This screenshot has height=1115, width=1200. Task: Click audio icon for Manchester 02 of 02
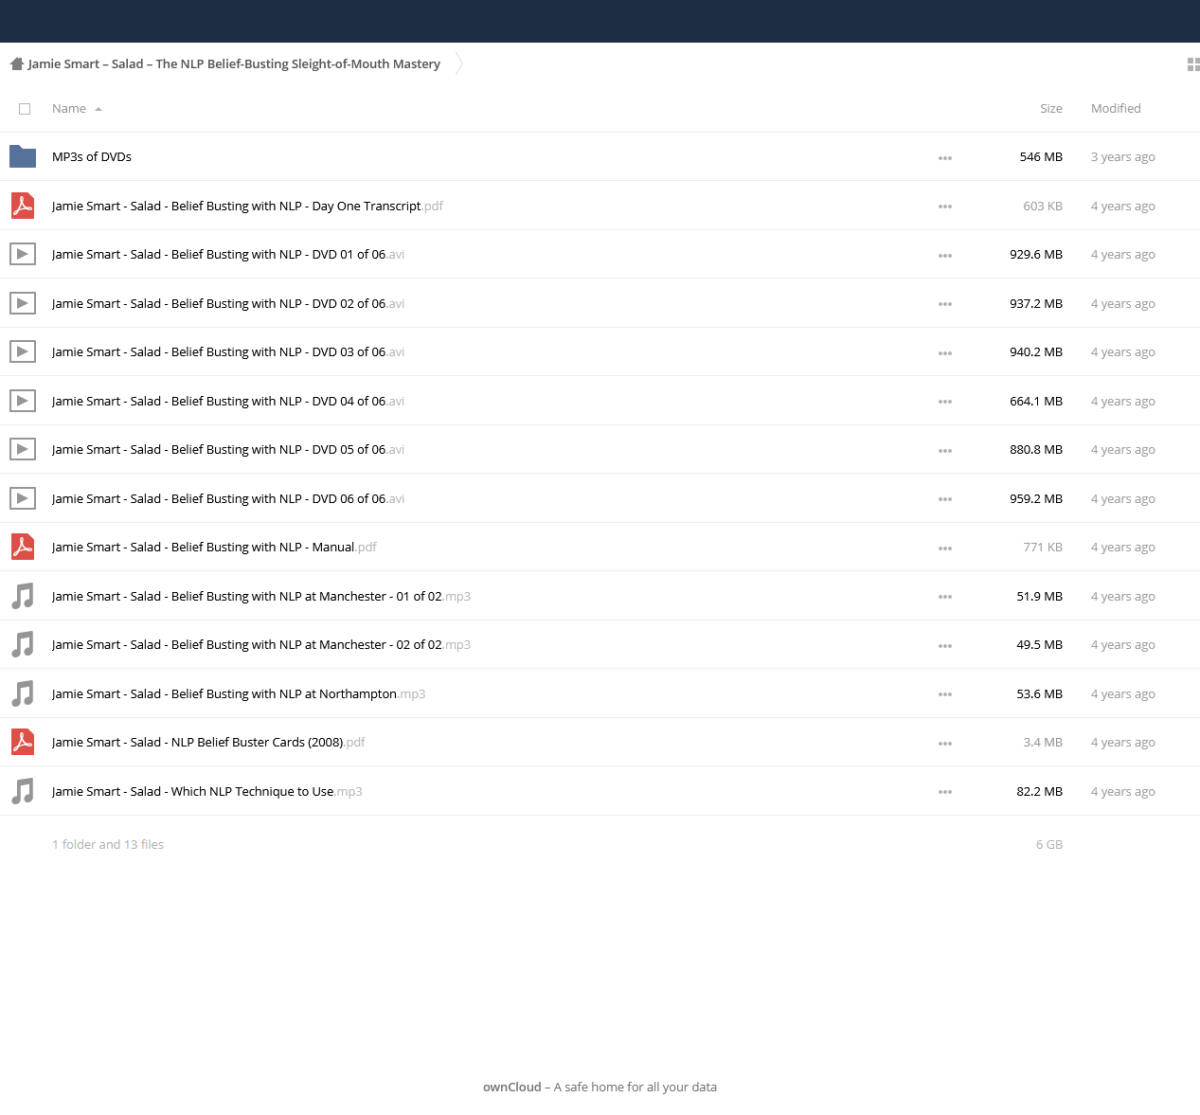coord(23,645)
